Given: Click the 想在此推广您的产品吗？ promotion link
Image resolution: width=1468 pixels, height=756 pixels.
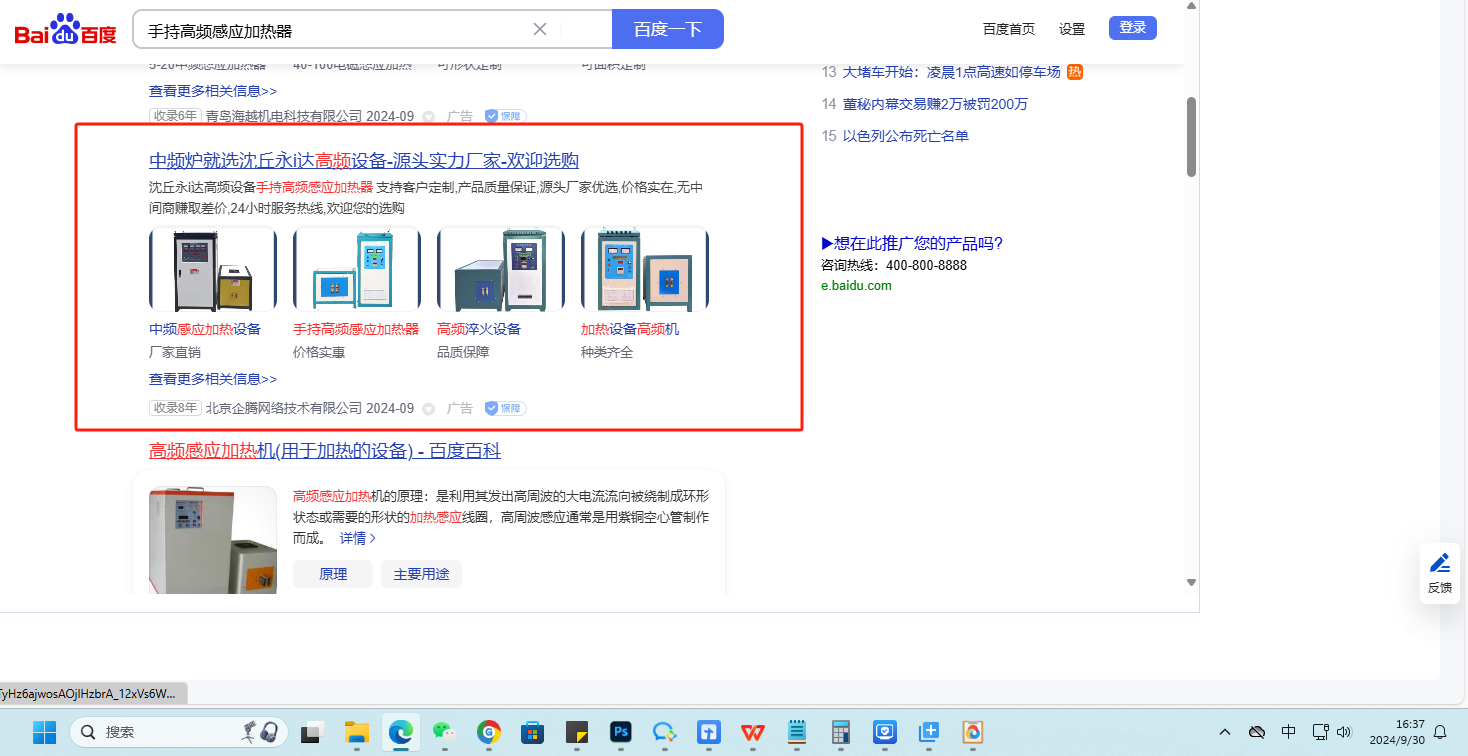Looking at the screenshot, I should [912, 243].
